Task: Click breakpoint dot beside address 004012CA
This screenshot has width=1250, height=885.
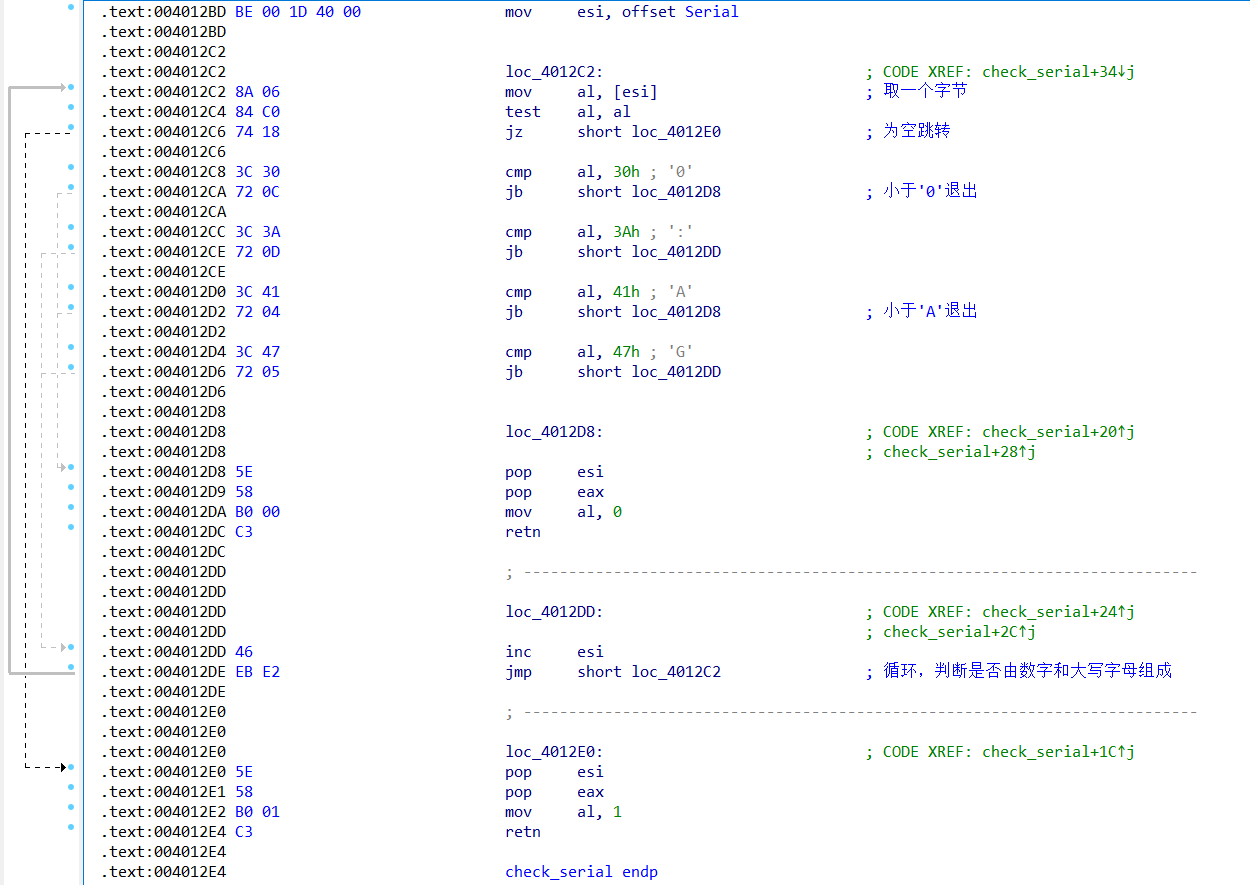Action: [71, 187]
